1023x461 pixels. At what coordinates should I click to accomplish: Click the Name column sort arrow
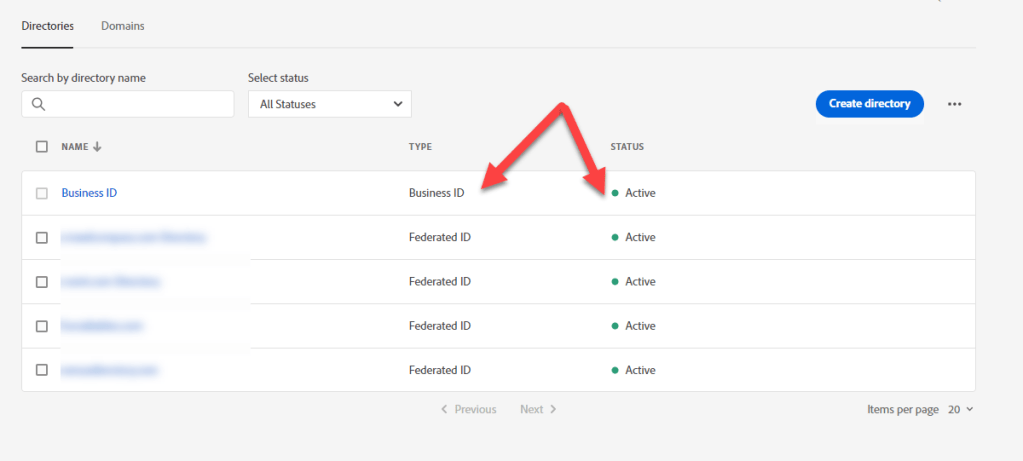click(x=97, y=147)
